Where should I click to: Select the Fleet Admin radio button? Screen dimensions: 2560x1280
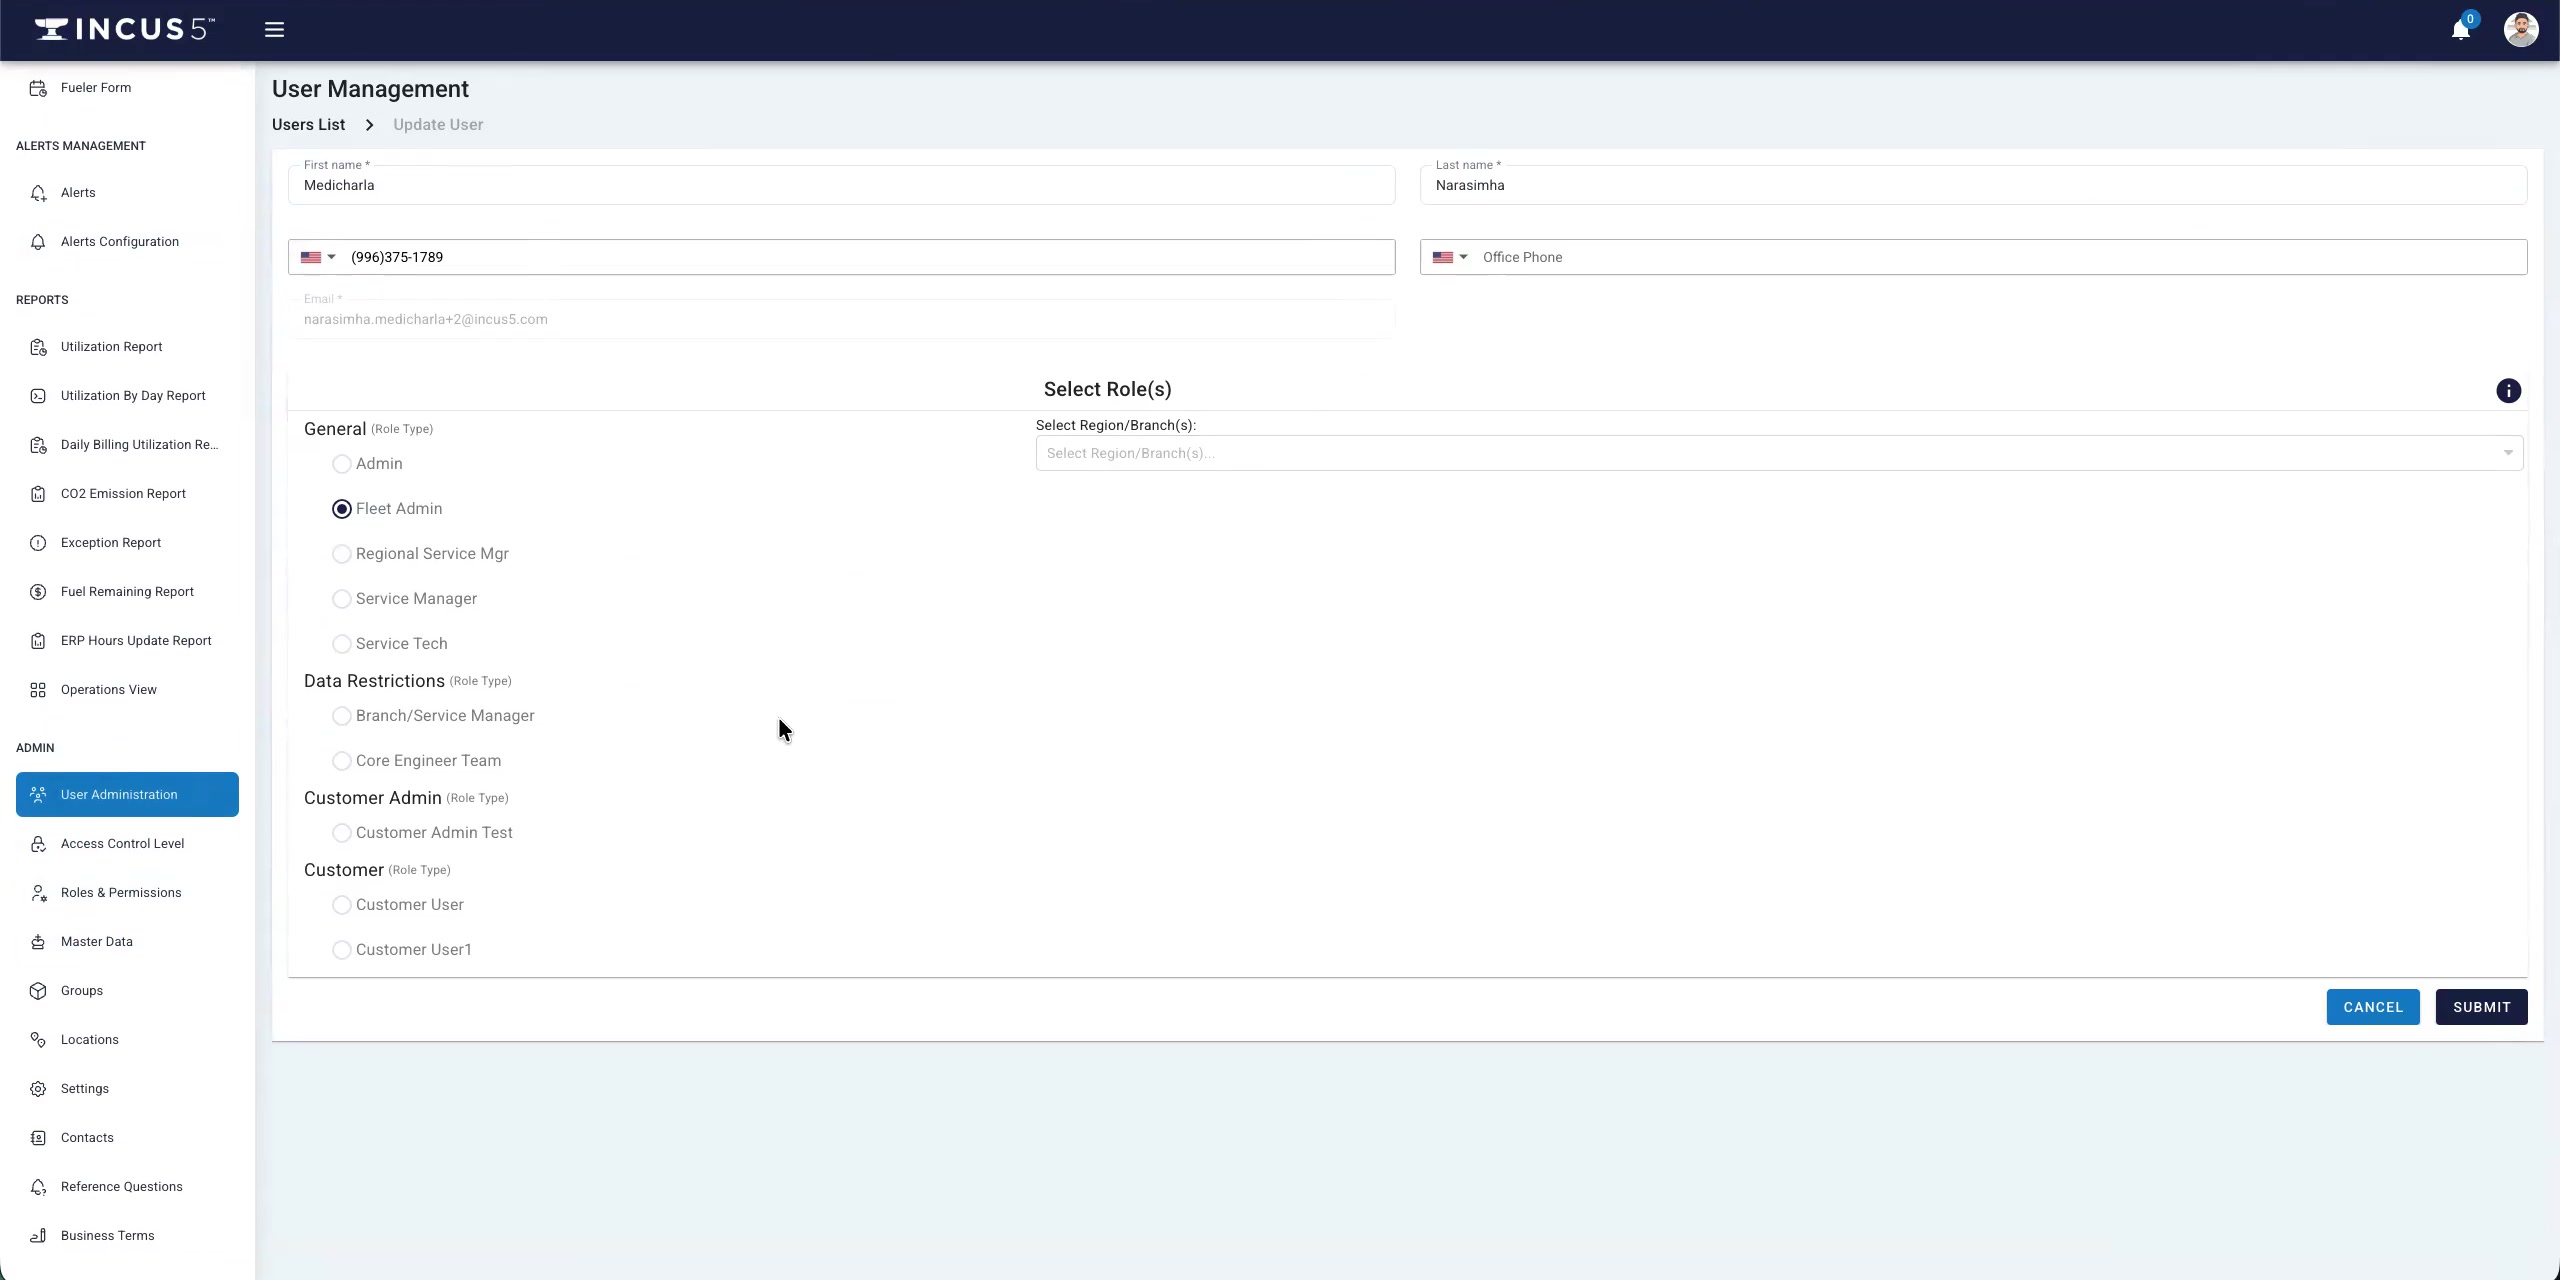coord(342,509)
